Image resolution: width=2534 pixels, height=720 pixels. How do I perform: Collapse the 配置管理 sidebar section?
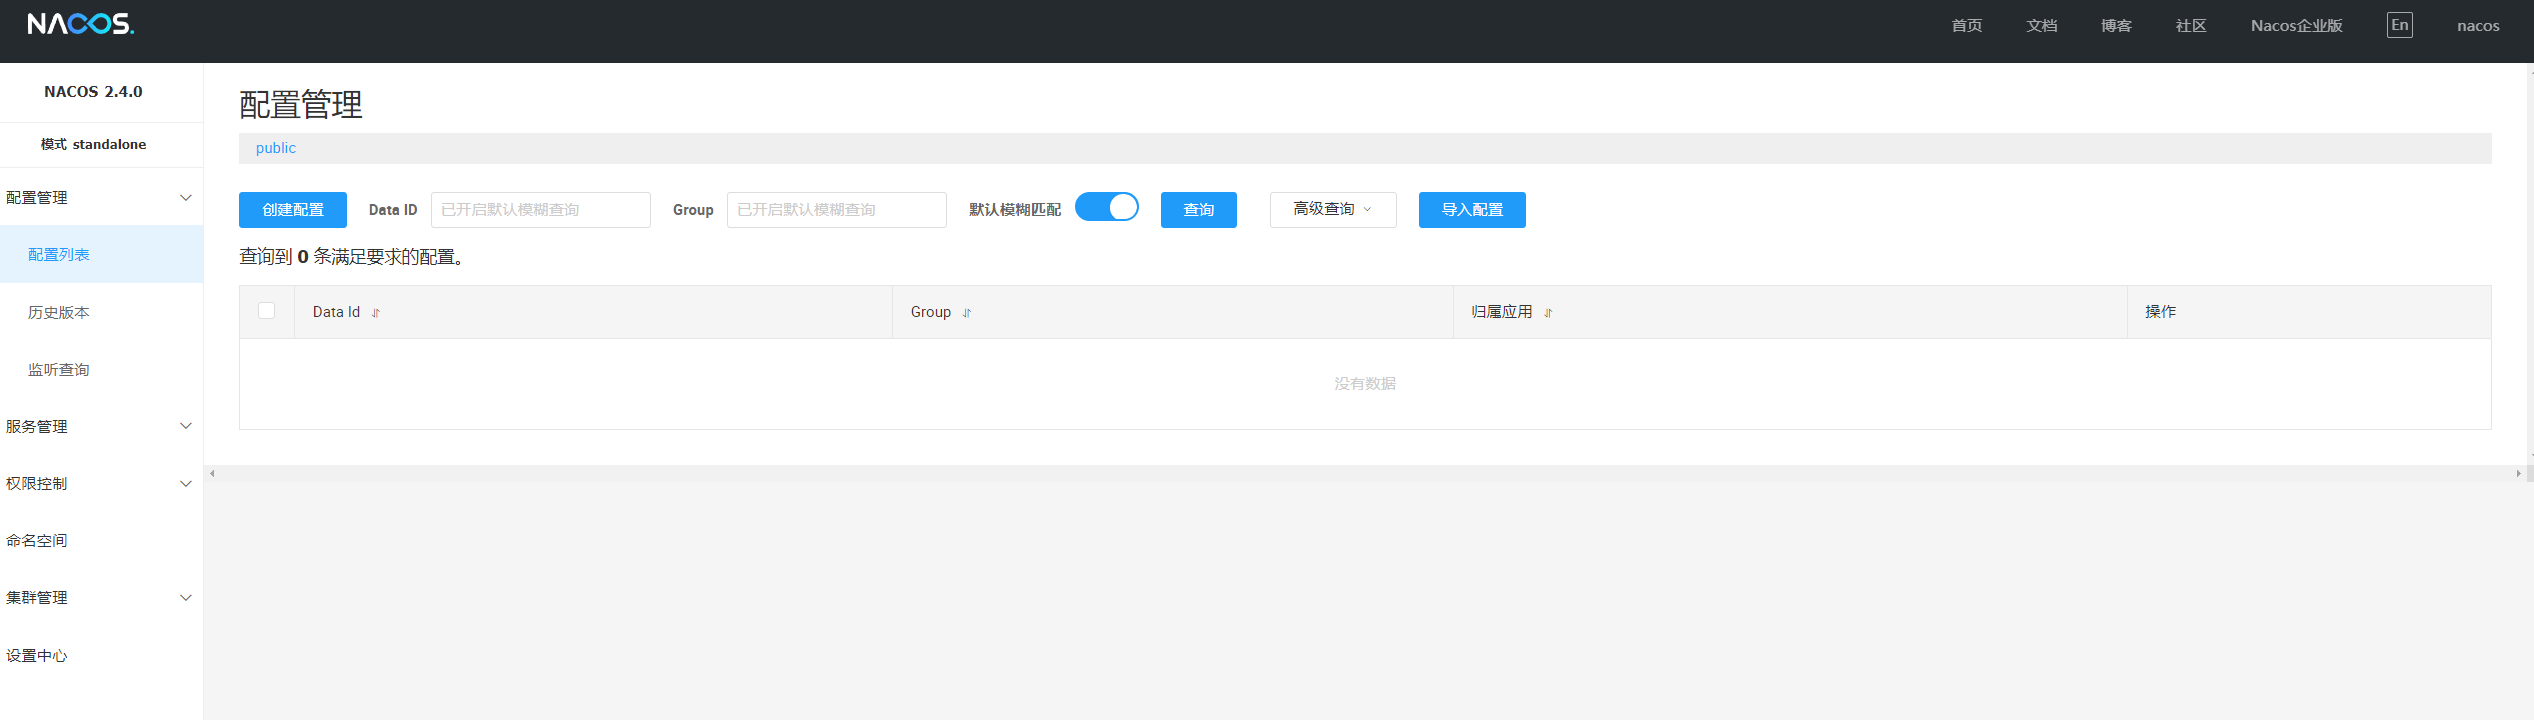pos(101,197)
